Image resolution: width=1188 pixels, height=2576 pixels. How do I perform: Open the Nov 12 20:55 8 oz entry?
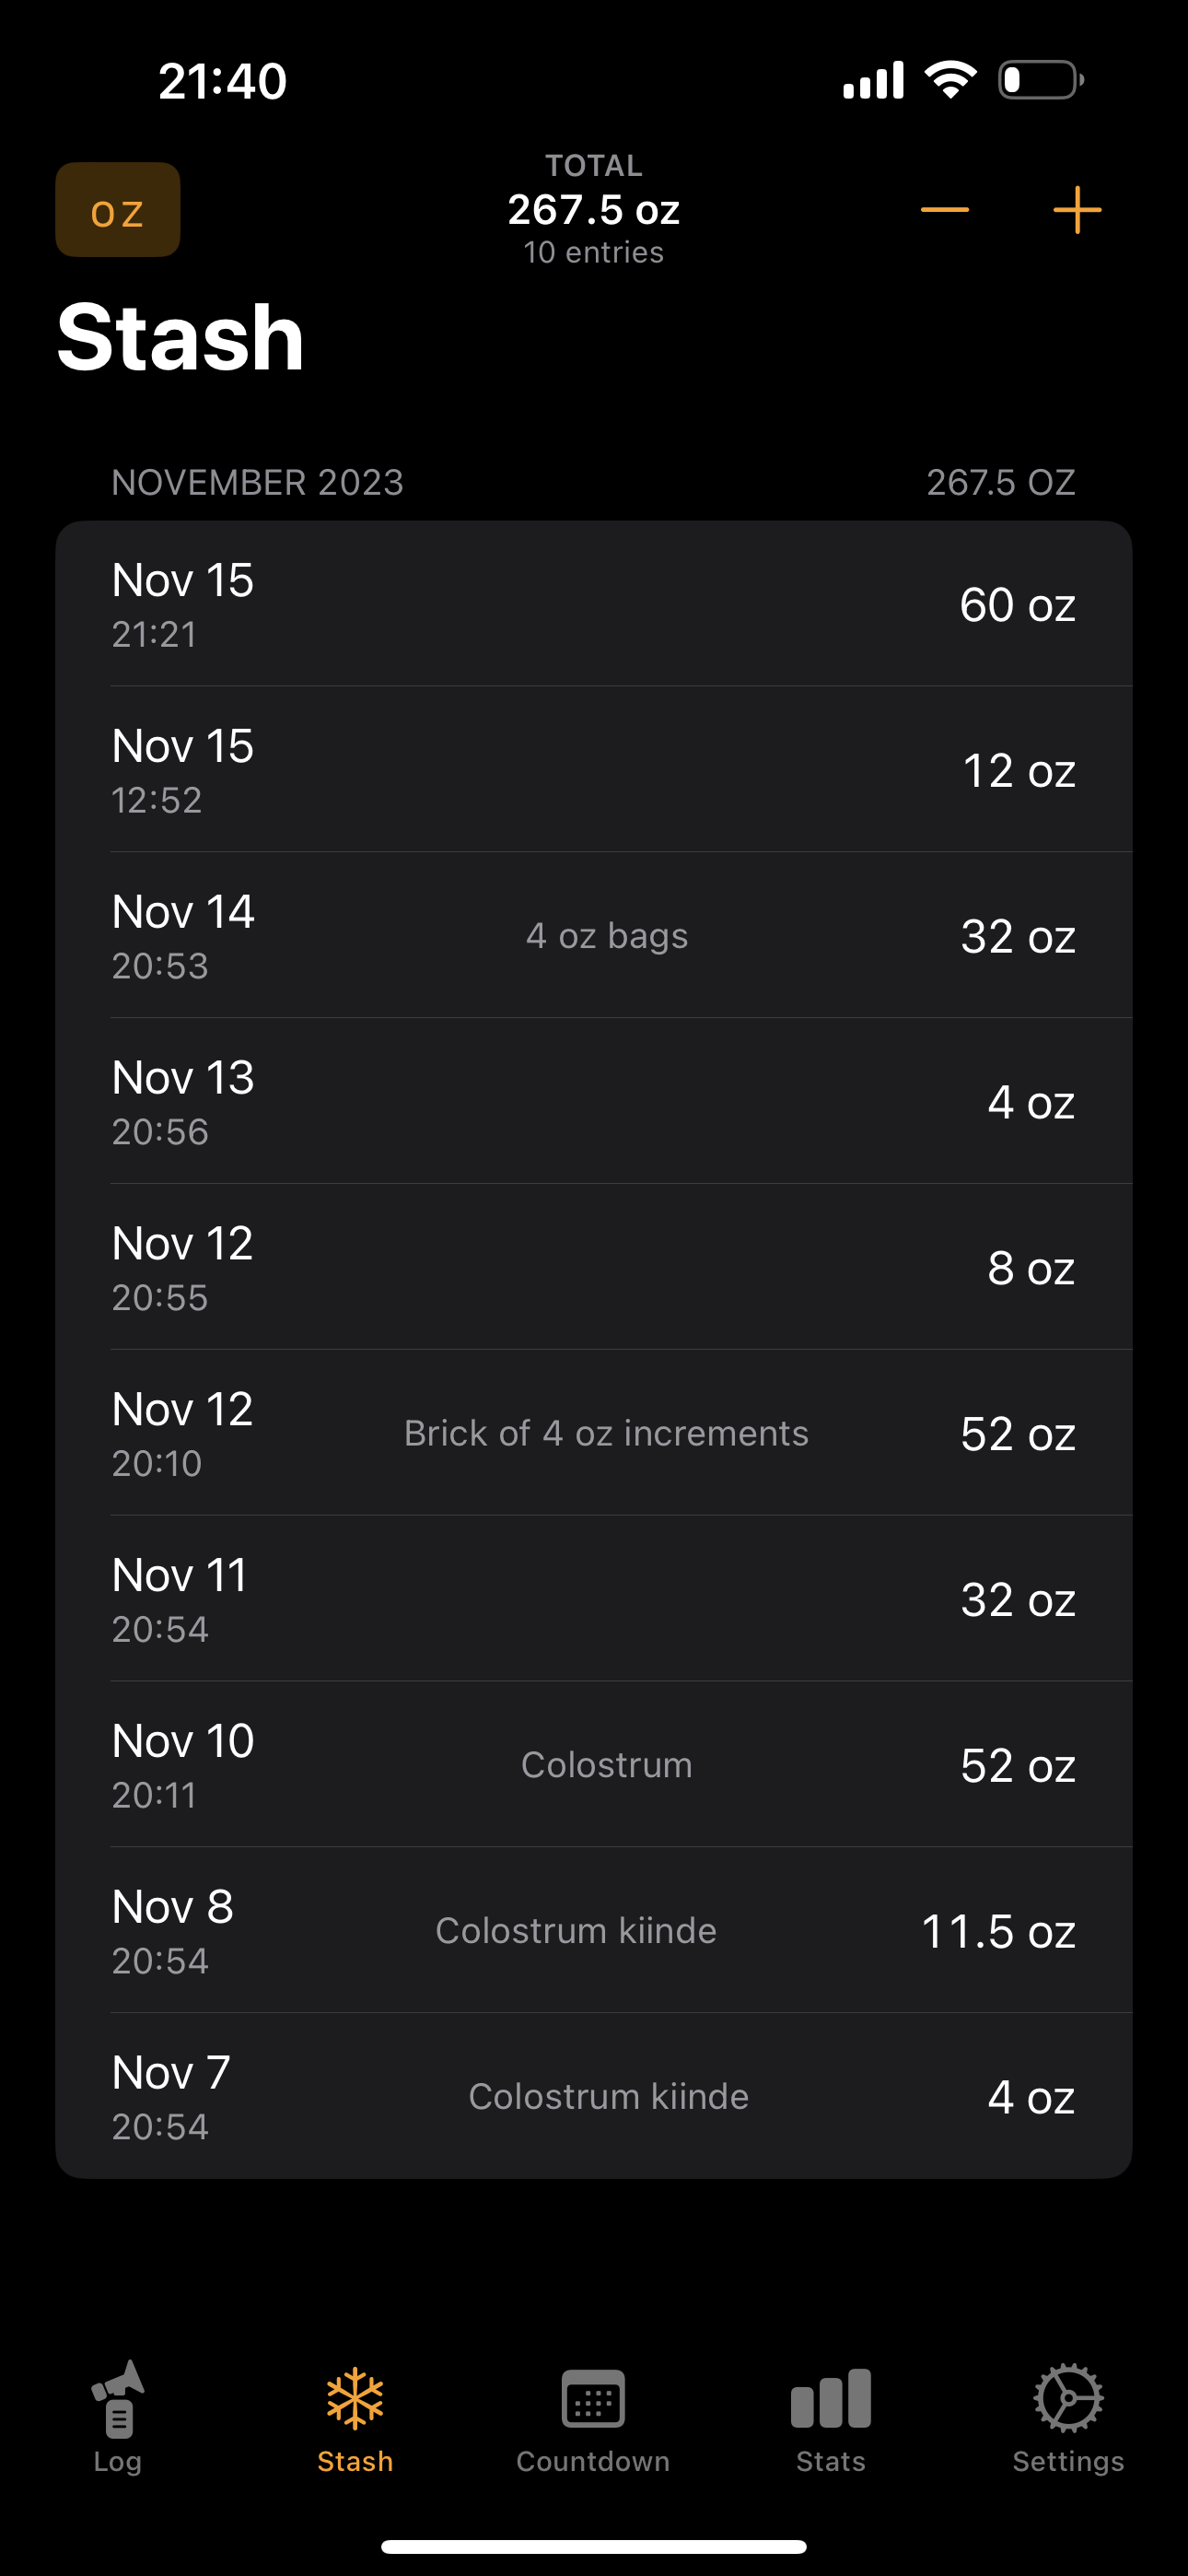tap(594, 1268)
